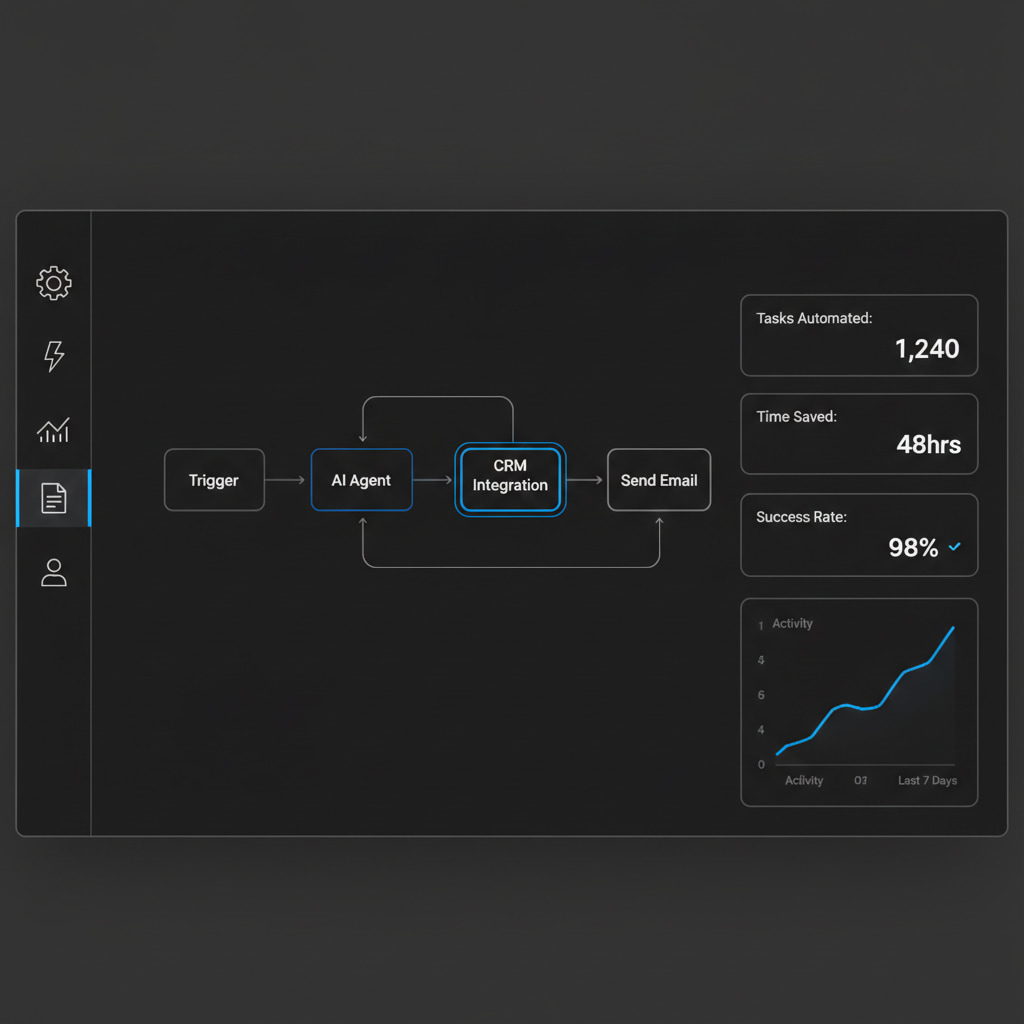
Task: Open the Time Saved stat card
Action: tap(859, 433)
